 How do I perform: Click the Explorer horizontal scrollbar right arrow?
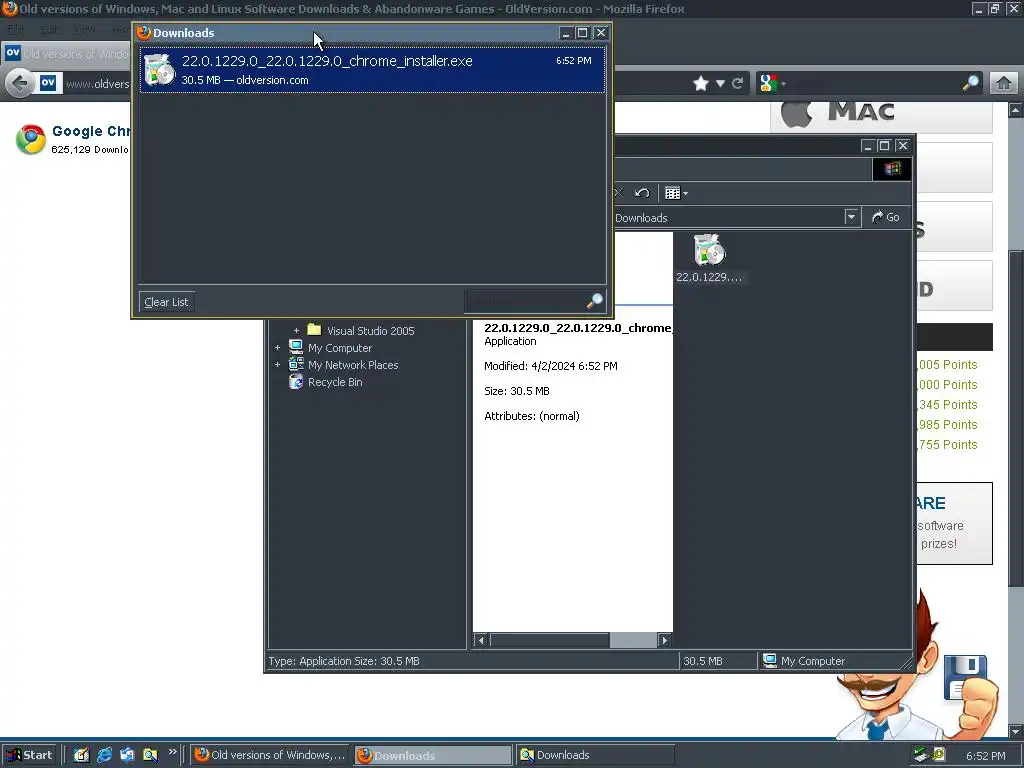(664, 640)
